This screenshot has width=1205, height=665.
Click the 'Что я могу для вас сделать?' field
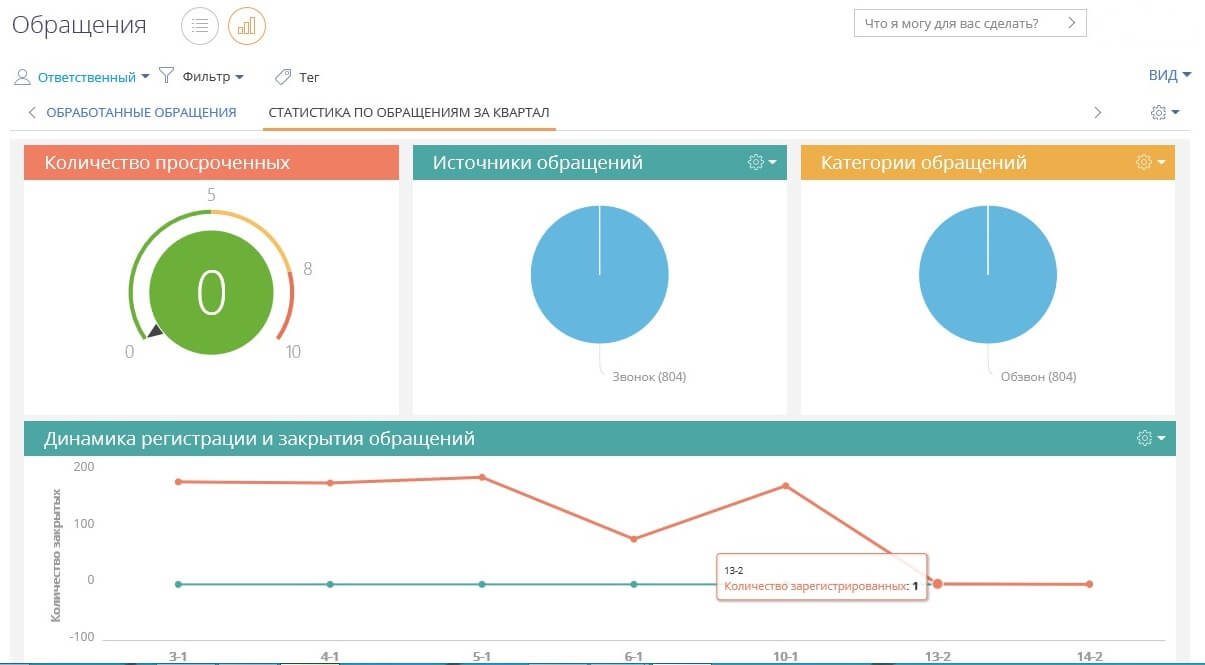click(958, 23)
